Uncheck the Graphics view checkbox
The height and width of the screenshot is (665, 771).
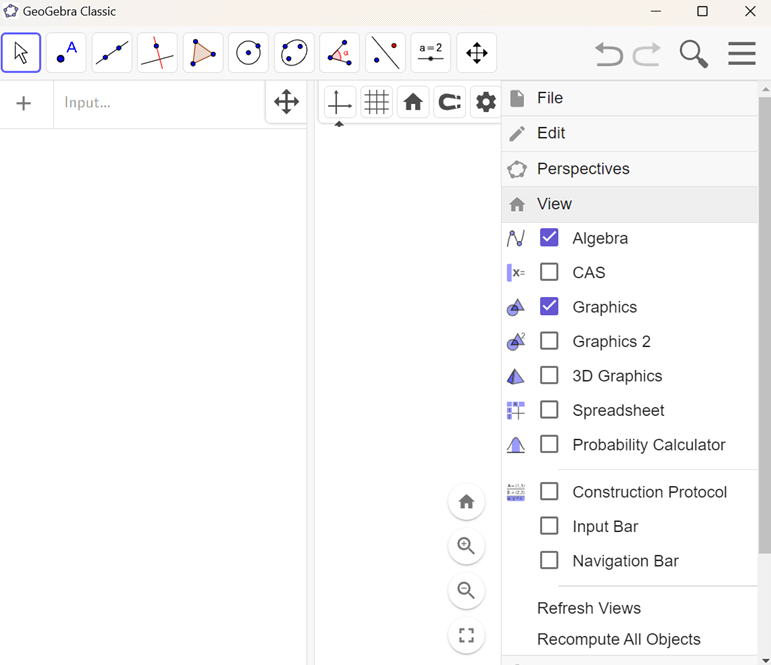point(549,306)
